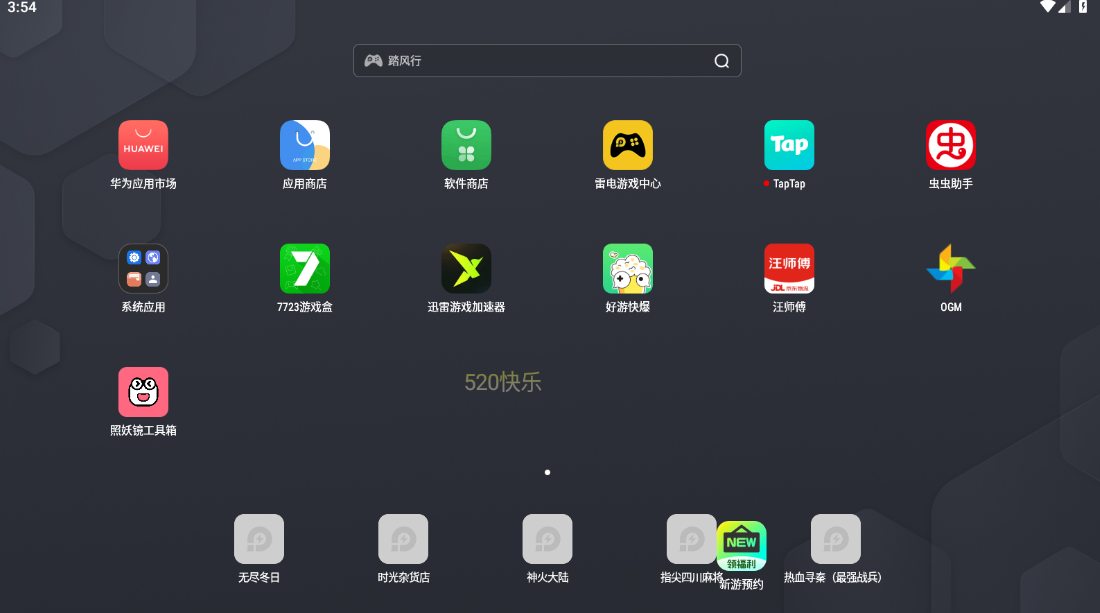
Task: Open the 7723游戏盒 app
Action: click(x=305, y=267)
